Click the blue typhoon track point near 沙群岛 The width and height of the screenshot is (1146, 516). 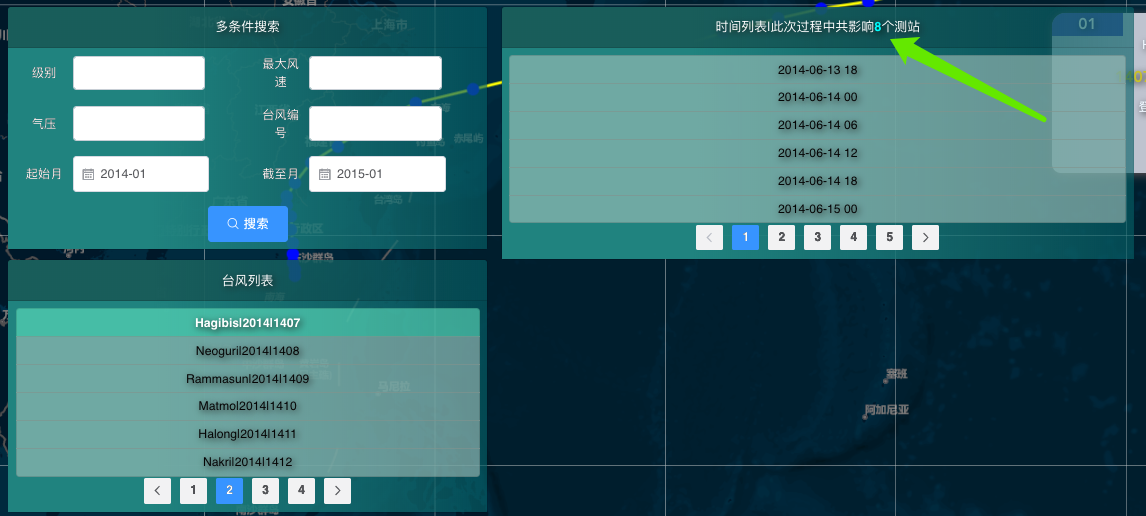[x=293, y=255]
